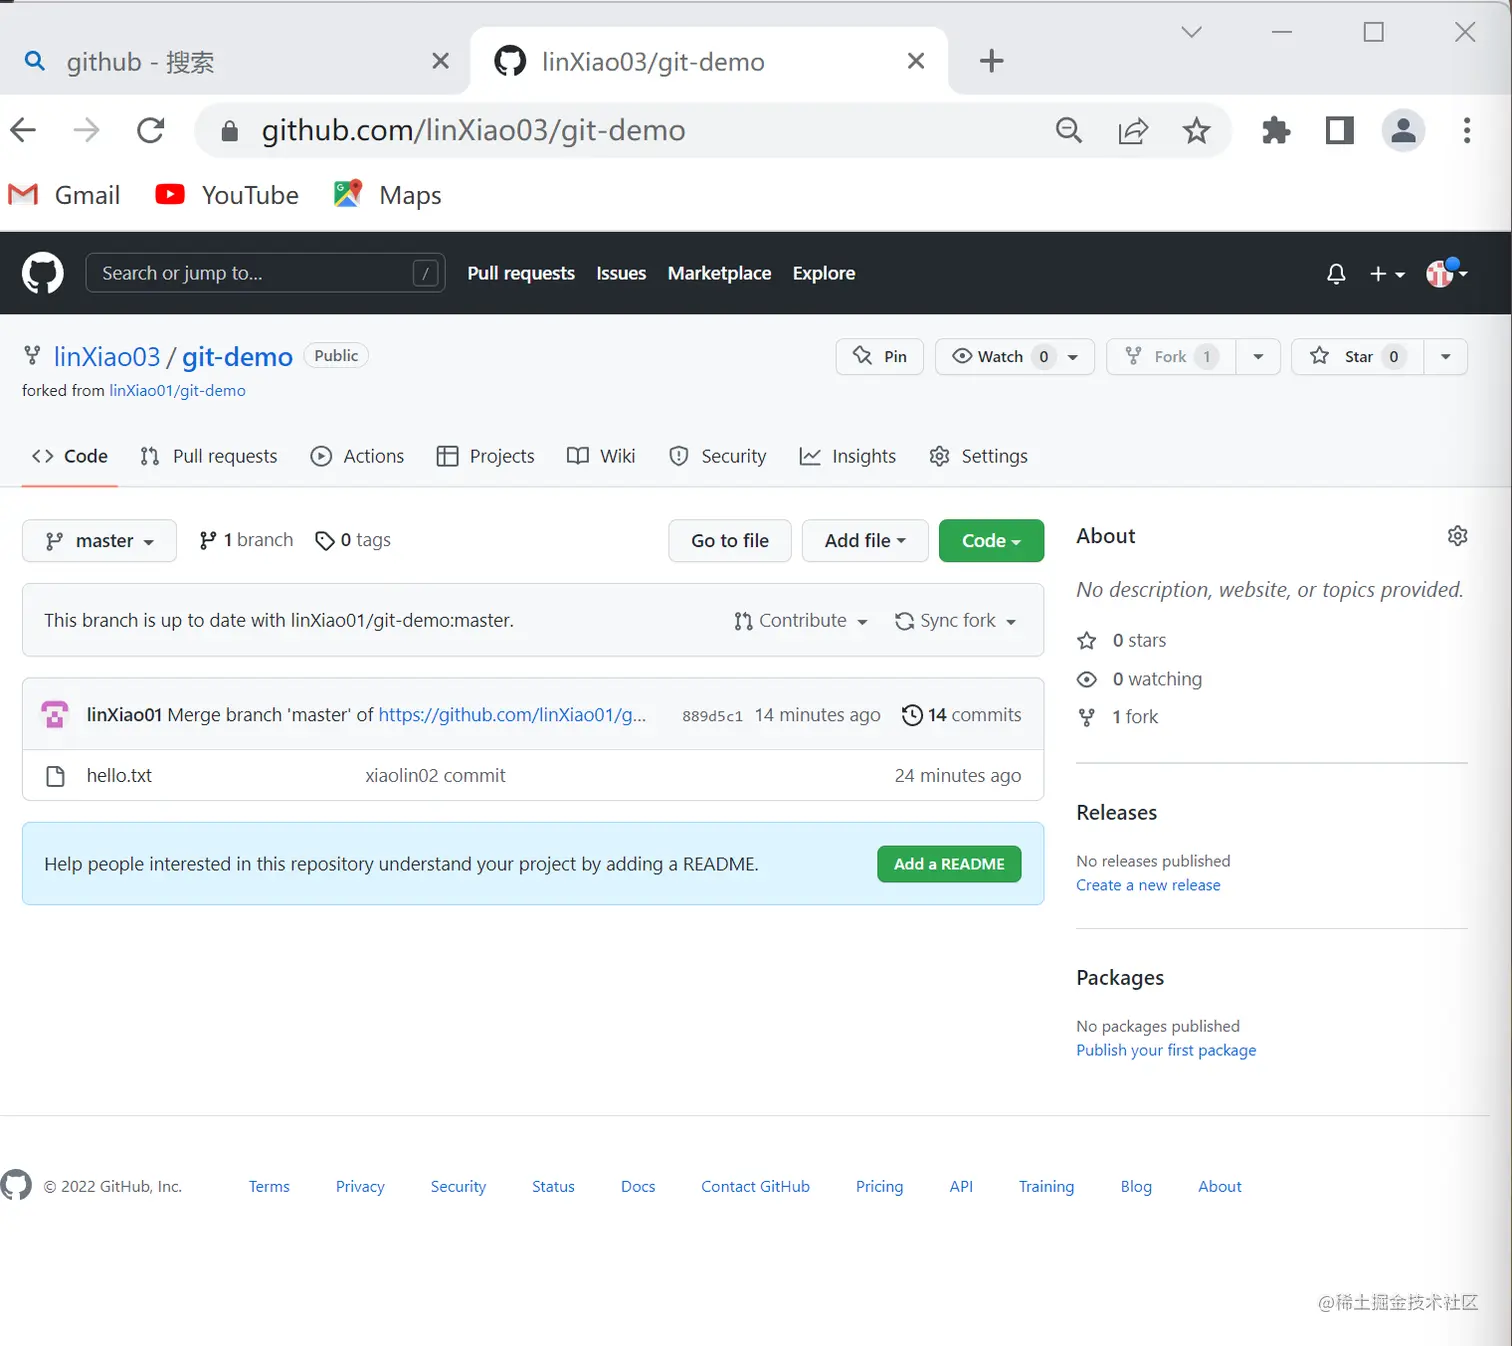This screenshot has width=1512, height=1346.
Task: Toggle the browser side panel icon
Action: coord(1340,130)
